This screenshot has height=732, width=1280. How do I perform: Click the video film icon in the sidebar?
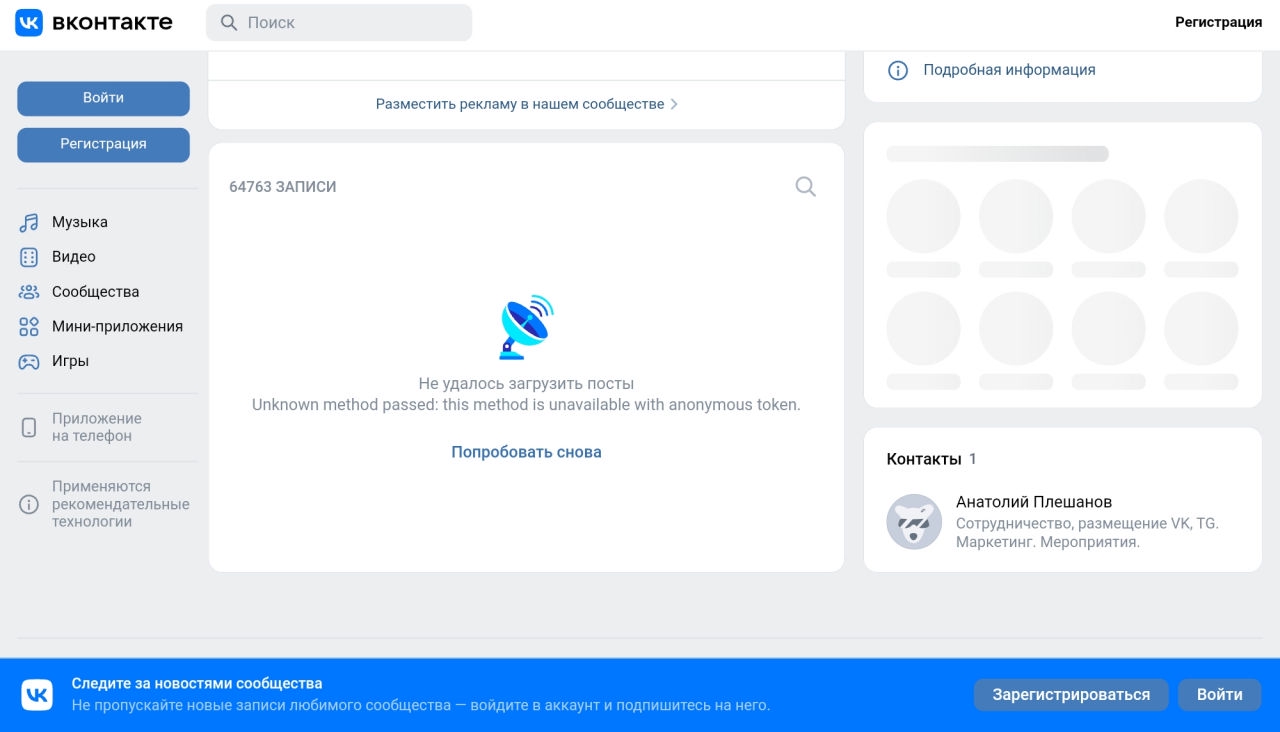(29, 257)
